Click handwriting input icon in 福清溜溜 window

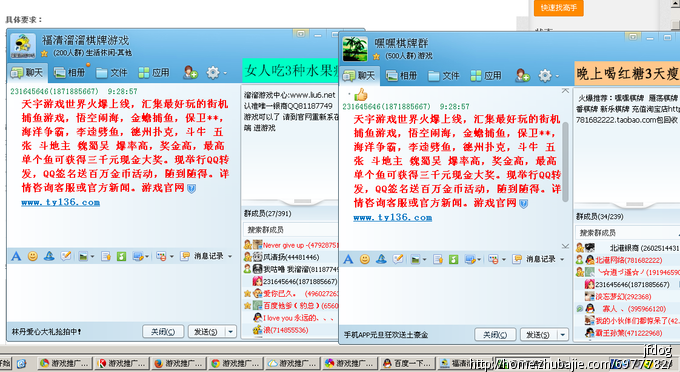click(x=65, y=256)
